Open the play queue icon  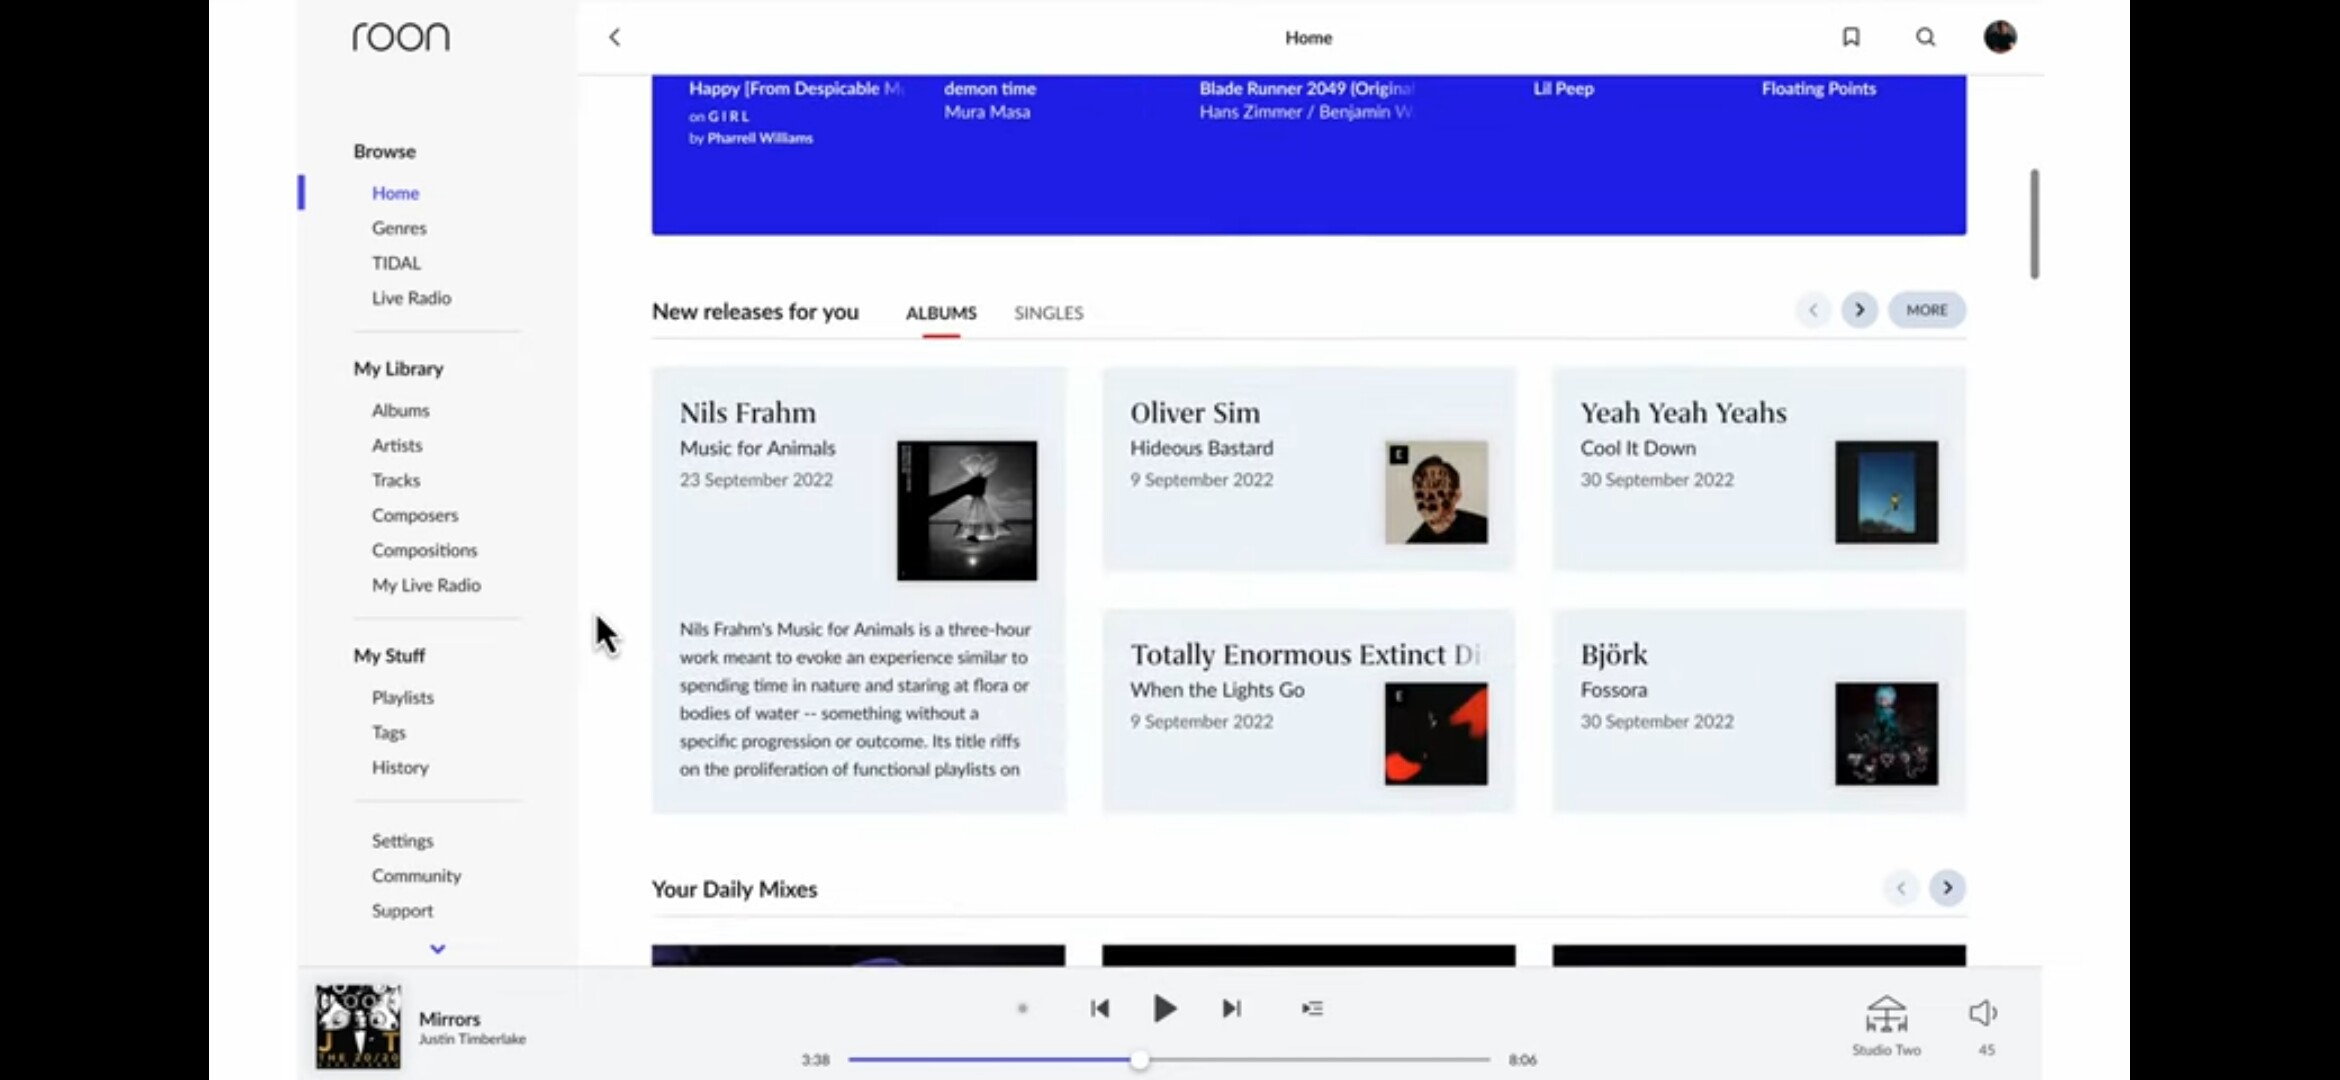click(1312, 1008)
